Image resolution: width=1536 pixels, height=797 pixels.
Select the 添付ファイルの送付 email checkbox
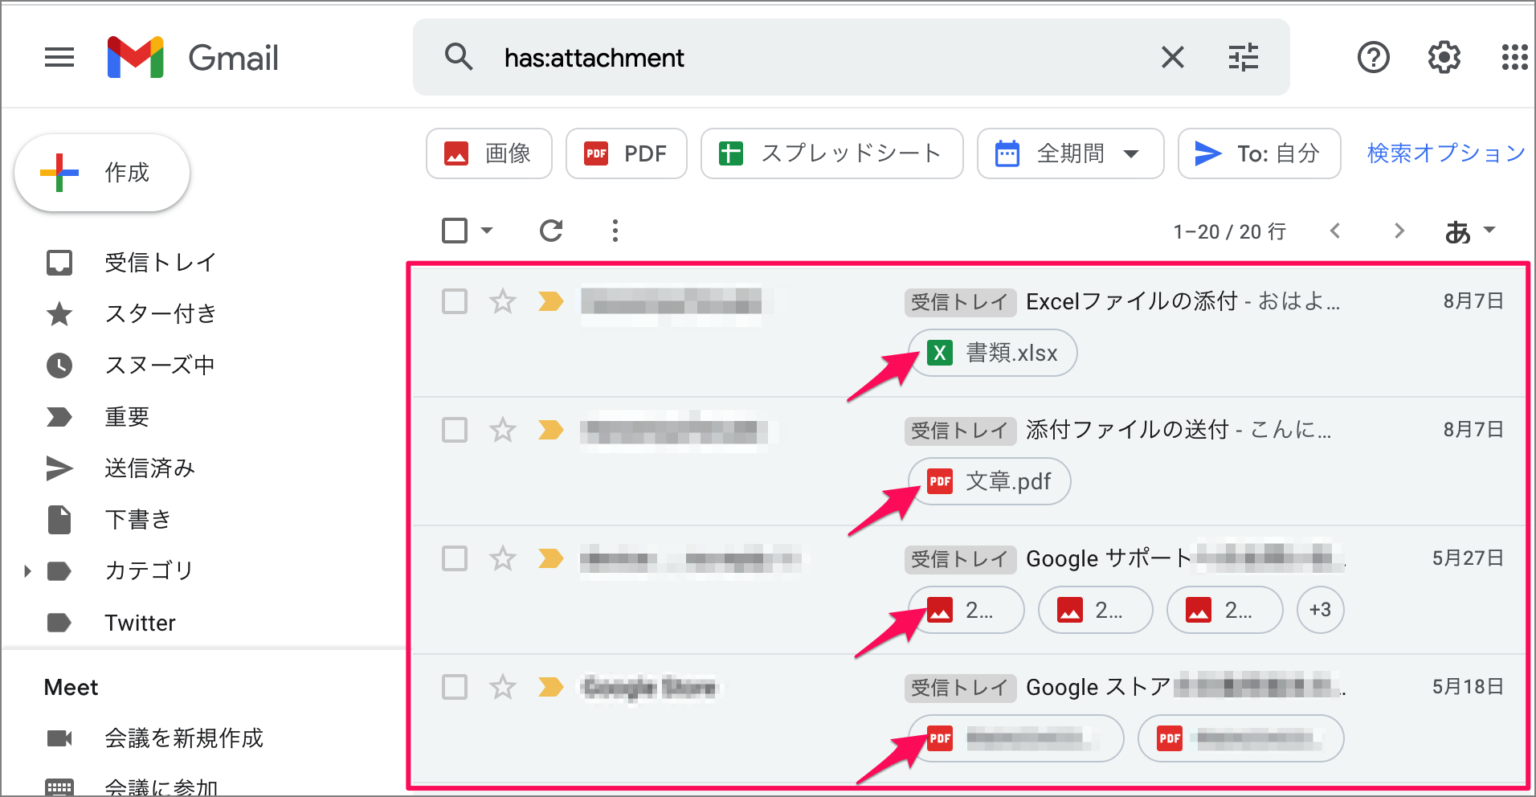point(455,430)
